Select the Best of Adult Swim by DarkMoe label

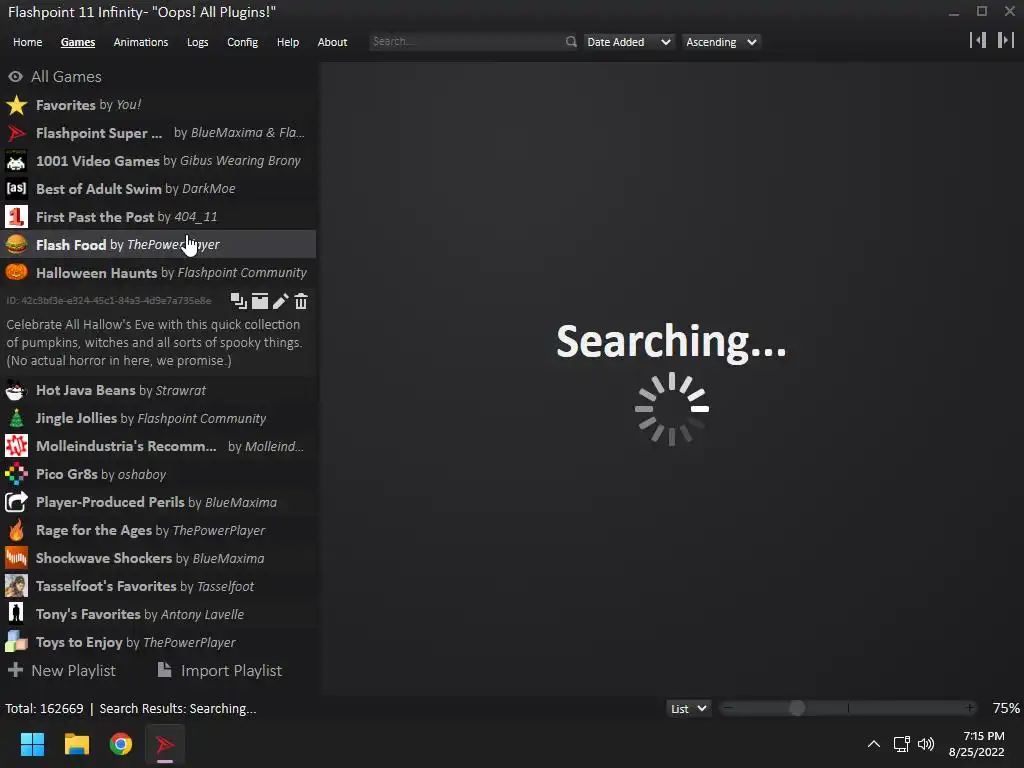pyautogui.click(x=136, y=189)
